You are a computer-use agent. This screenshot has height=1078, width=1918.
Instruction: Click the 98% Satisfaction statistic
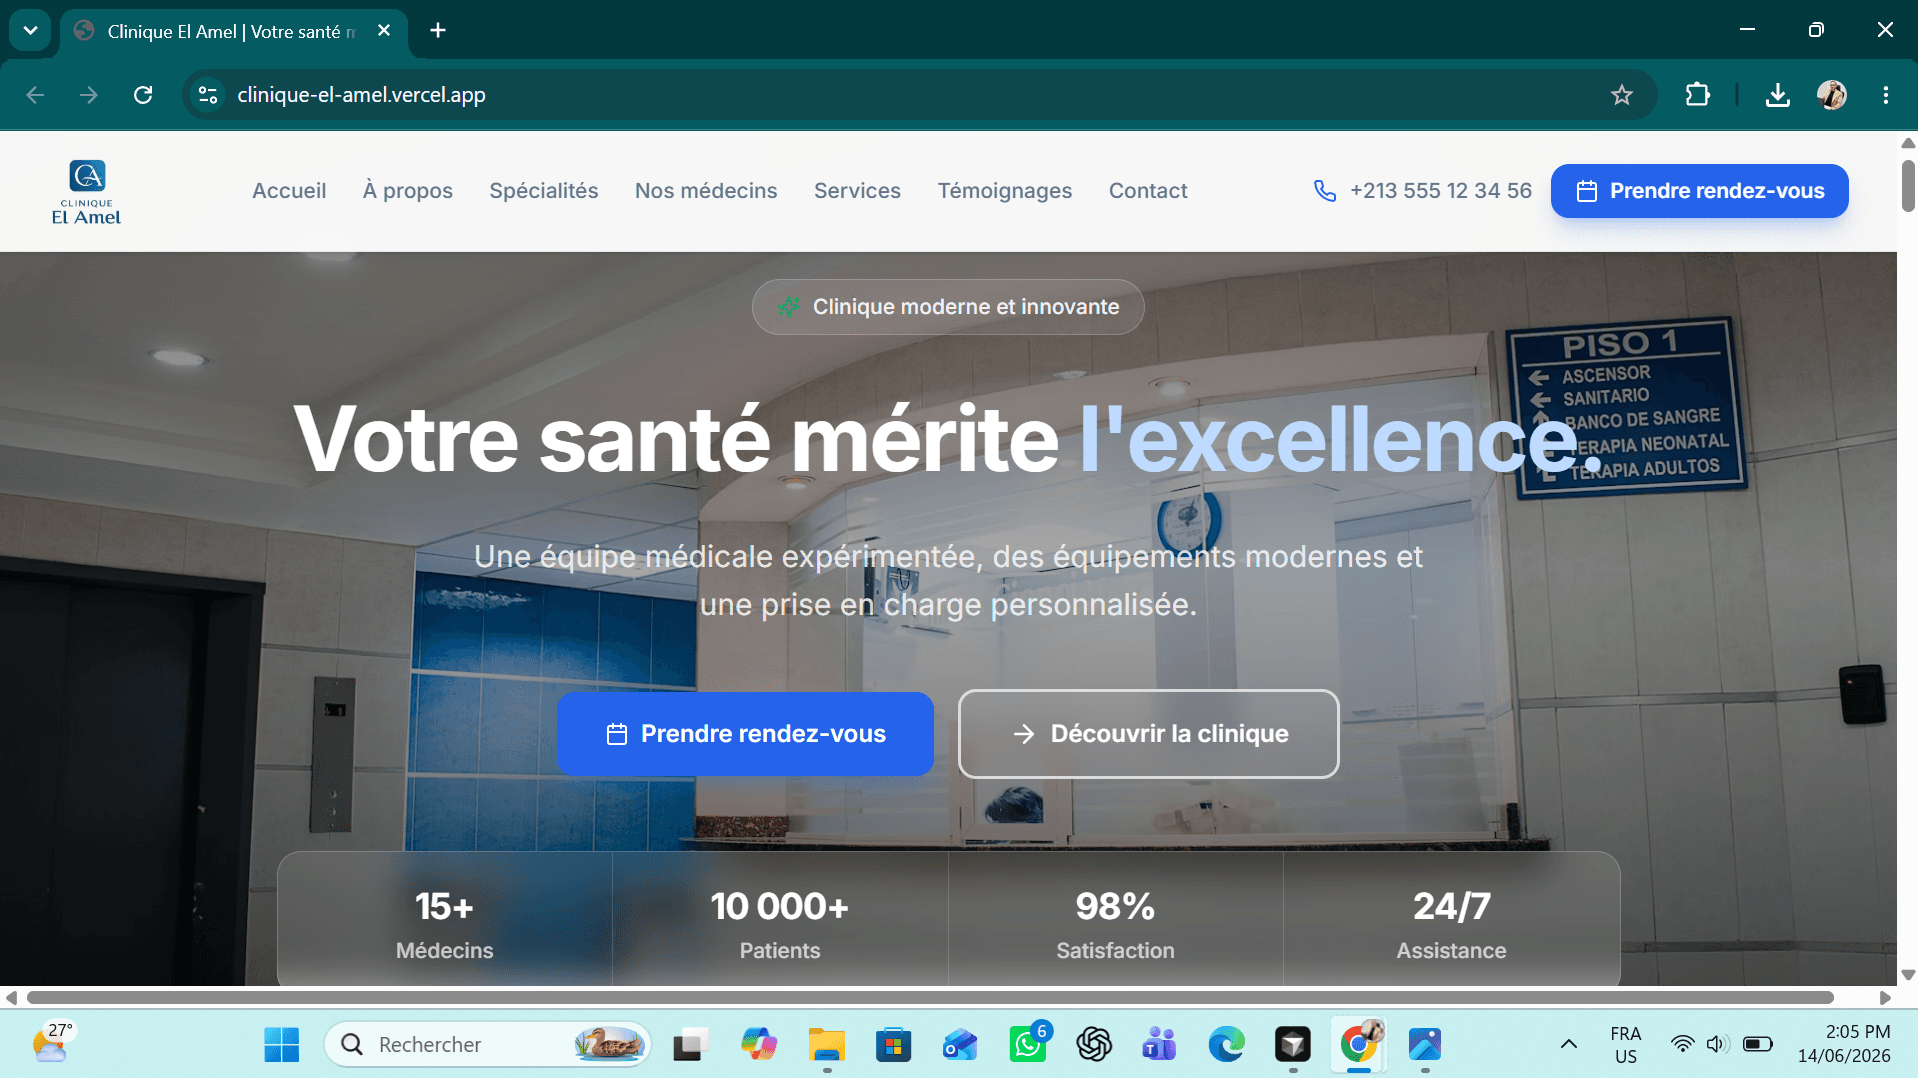click(x=1115, y=925)
